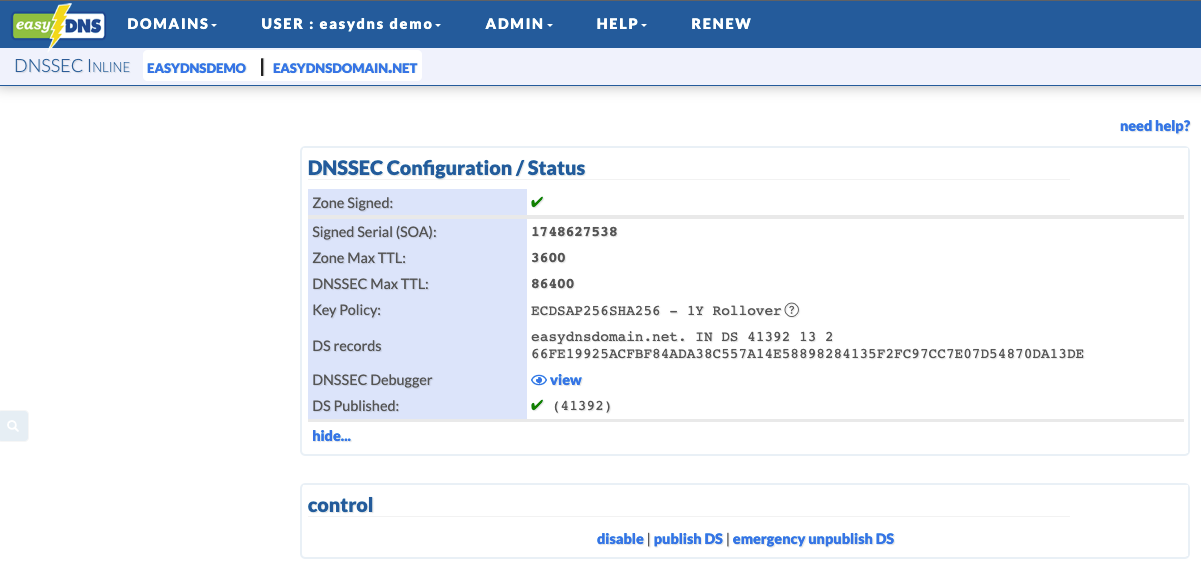Viewport: 1201px width, 572px height.
Task: Click the DS Published (41392) value
Action: click(582, 406)
